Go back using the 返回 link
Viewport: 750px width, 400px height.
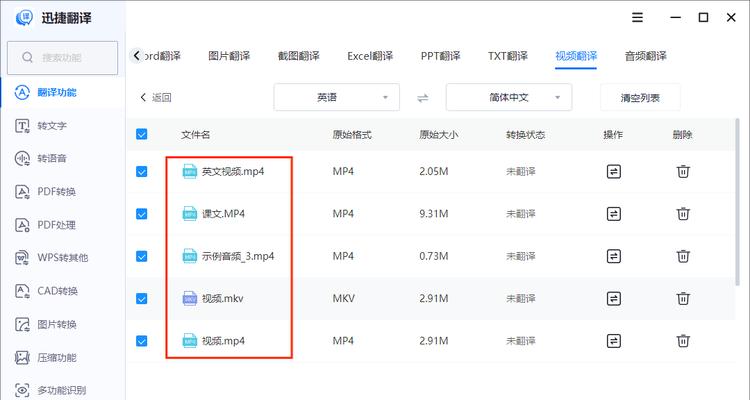[x=155, y=97]
